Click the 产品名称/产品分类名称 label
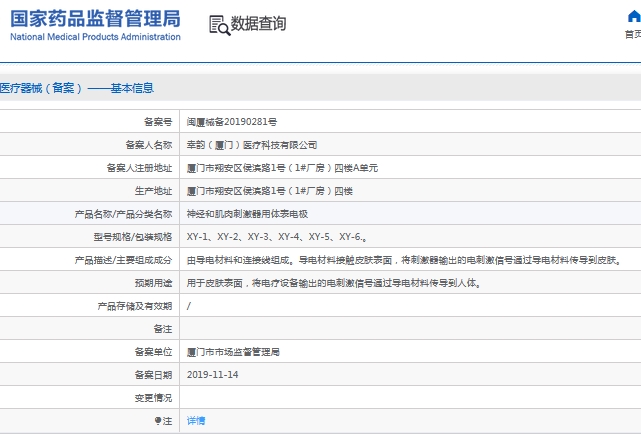This screenshot has height=442, width=641. (123, 214)
